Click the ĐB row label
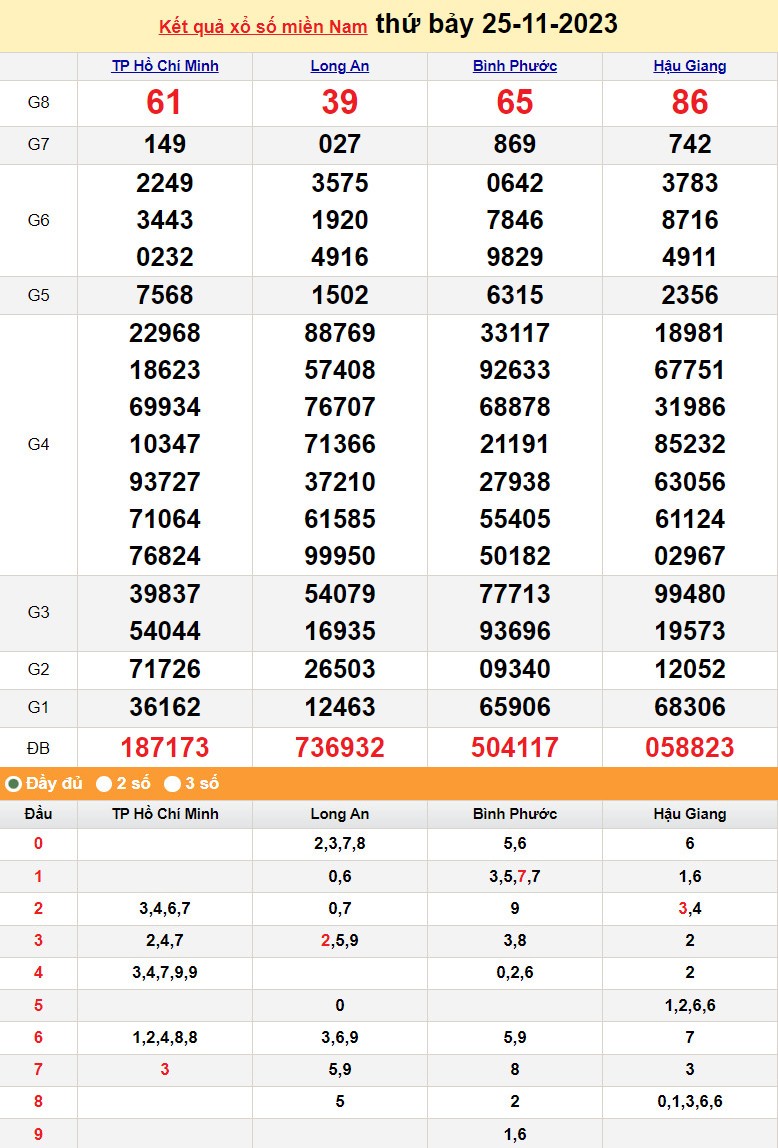This screenshot has height=1148, width=778. click(38, 747)
